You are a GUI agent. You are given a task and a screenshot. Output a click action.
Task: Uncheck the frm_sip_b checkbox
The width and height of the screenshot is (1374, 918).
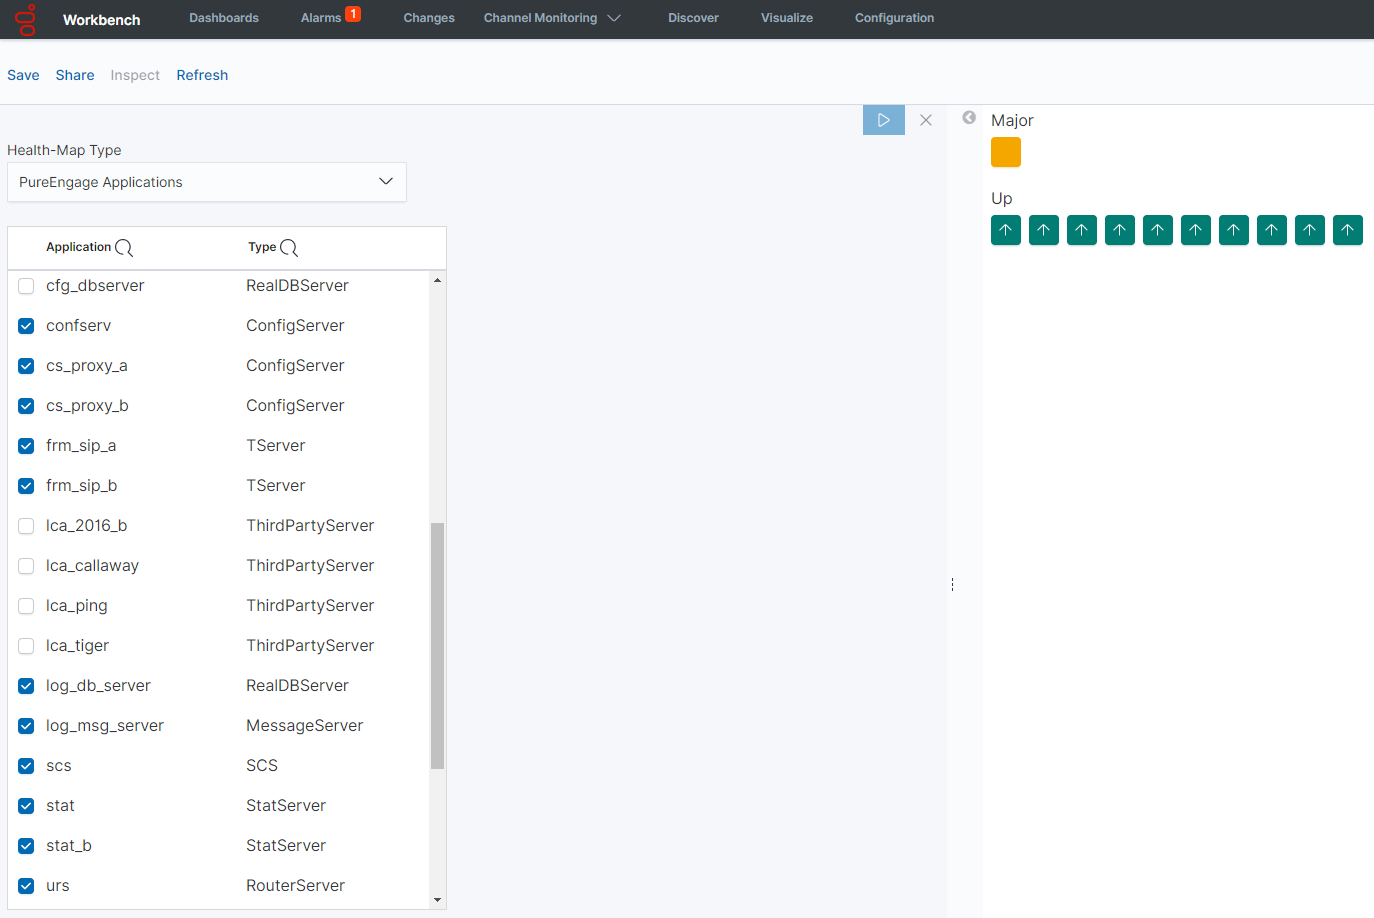(x=26, y=486)
